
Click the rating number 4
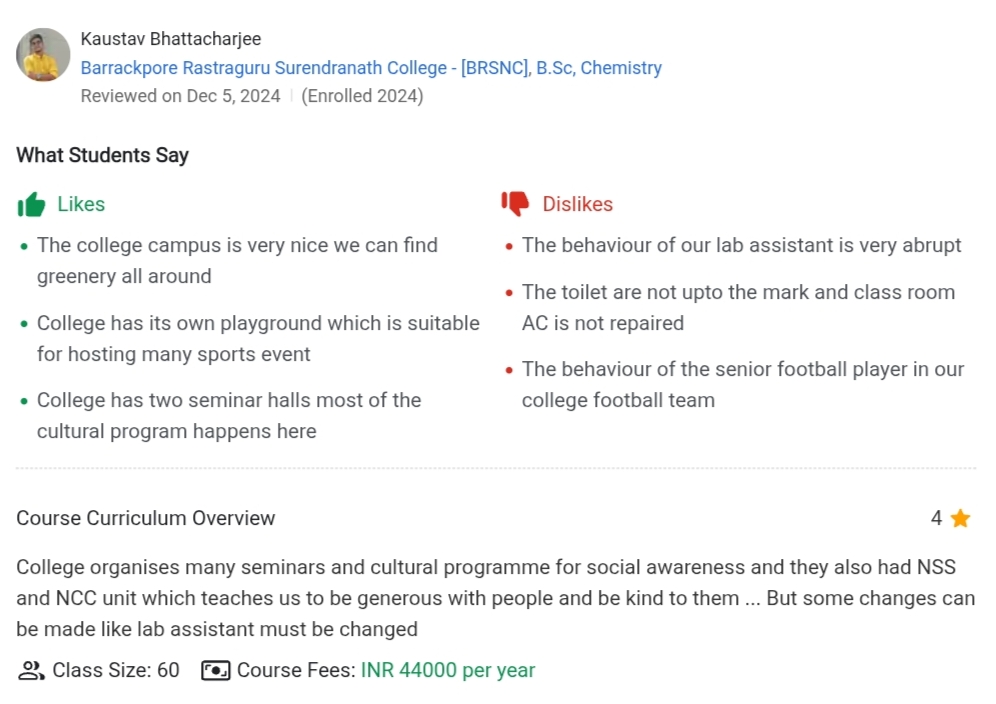coord(936,518)
